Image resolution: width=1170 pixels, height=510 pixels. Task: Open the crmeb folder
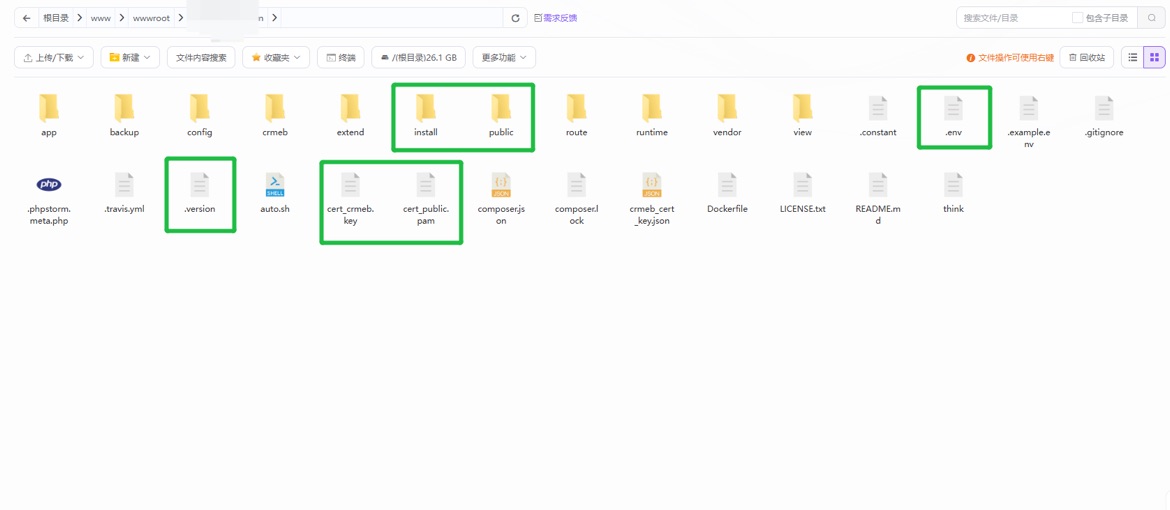275,108
